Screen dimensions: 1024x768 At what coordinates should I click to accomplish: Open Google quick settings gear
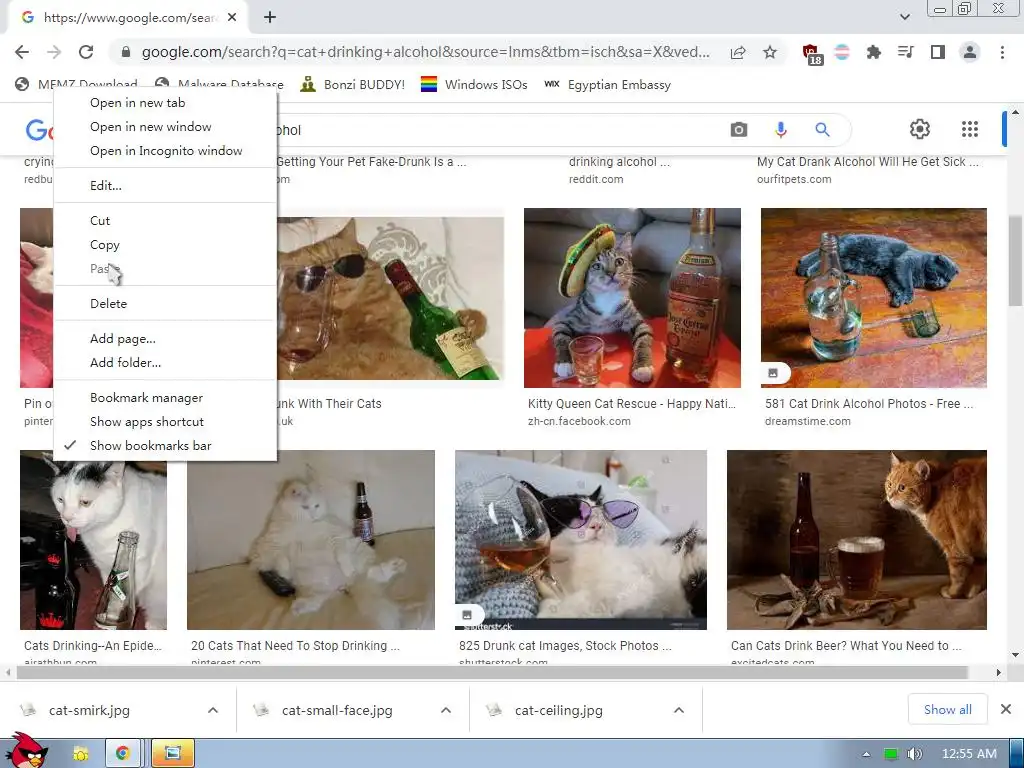920,129
